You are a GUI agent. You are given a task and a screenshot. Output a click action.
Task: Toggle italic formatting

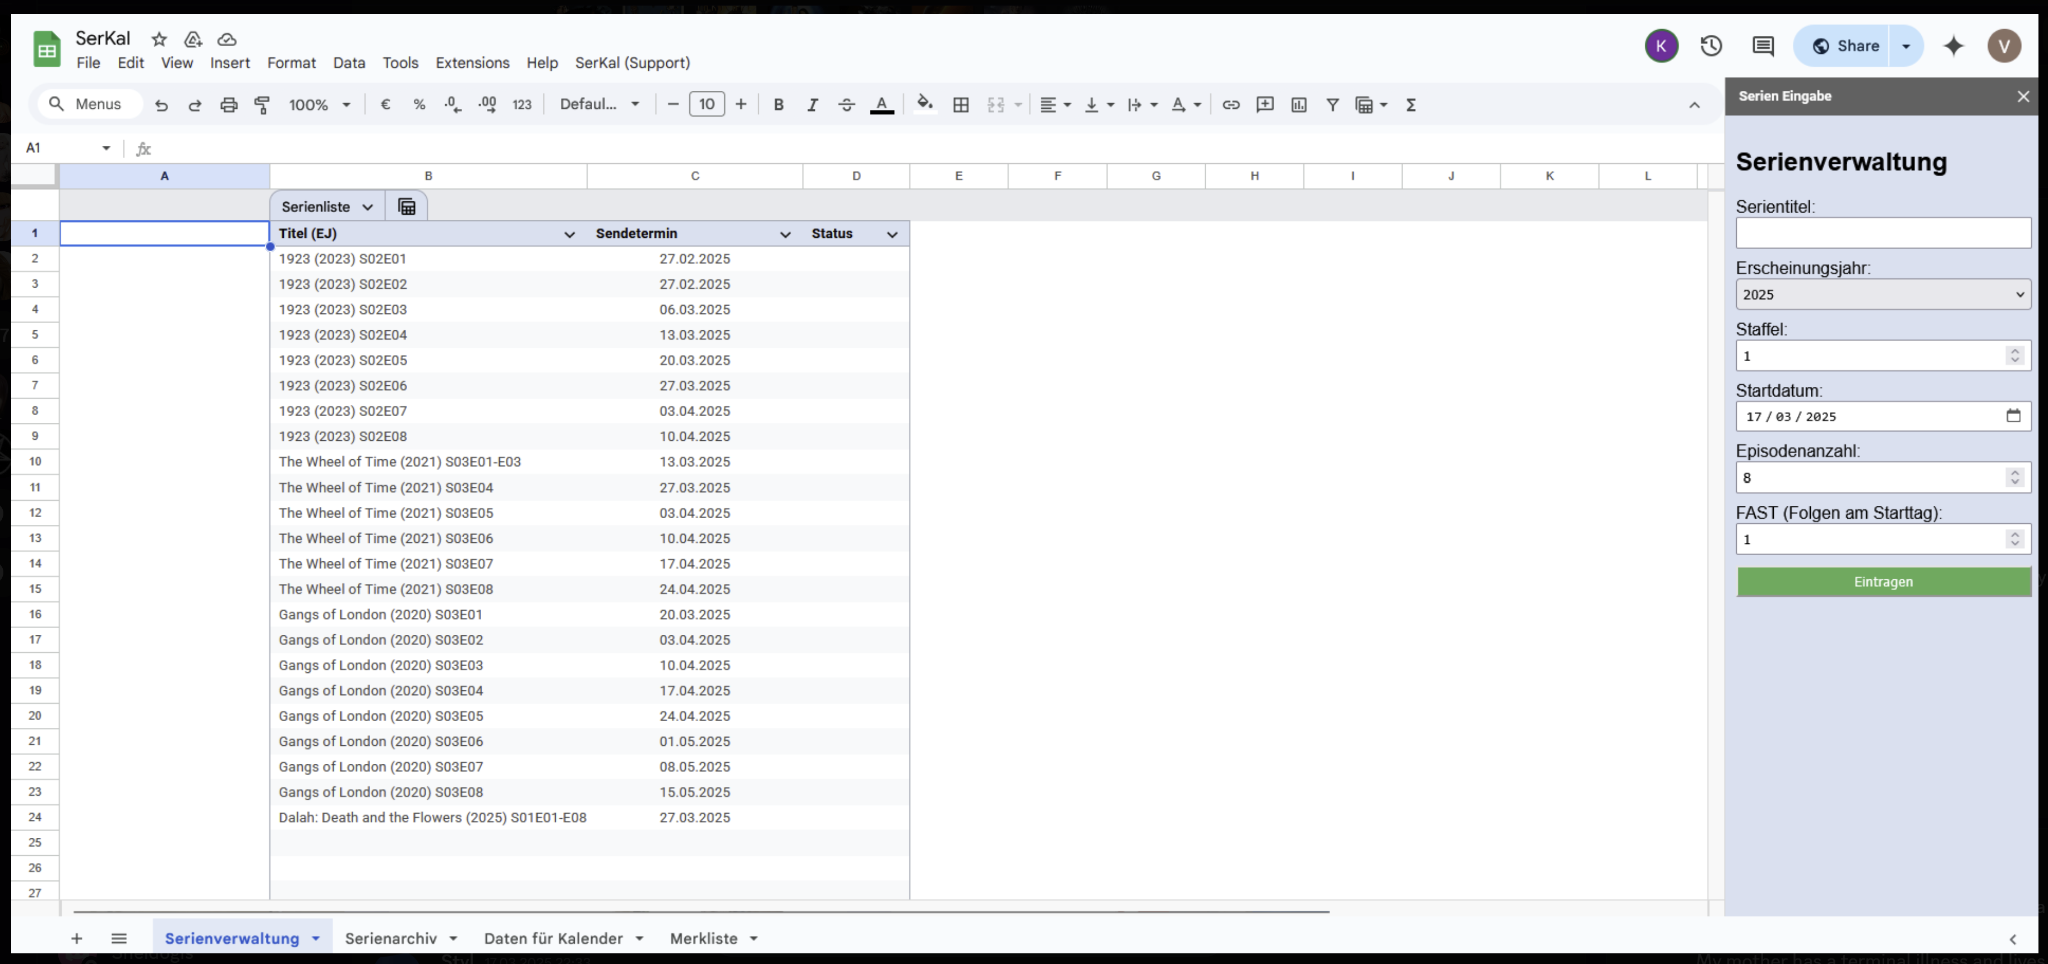pyautogui.click(x=812, y=105)
